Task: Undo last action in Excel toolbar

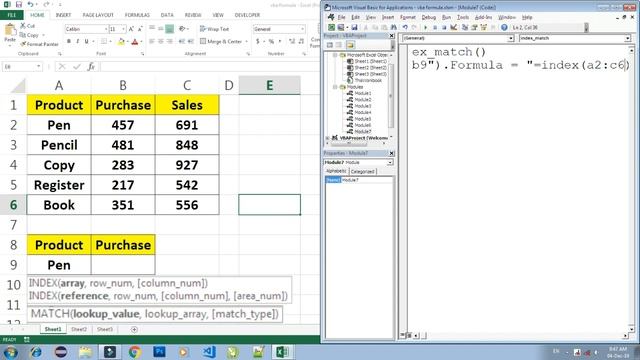Action: pyautogui.click(x=31, y=4)
